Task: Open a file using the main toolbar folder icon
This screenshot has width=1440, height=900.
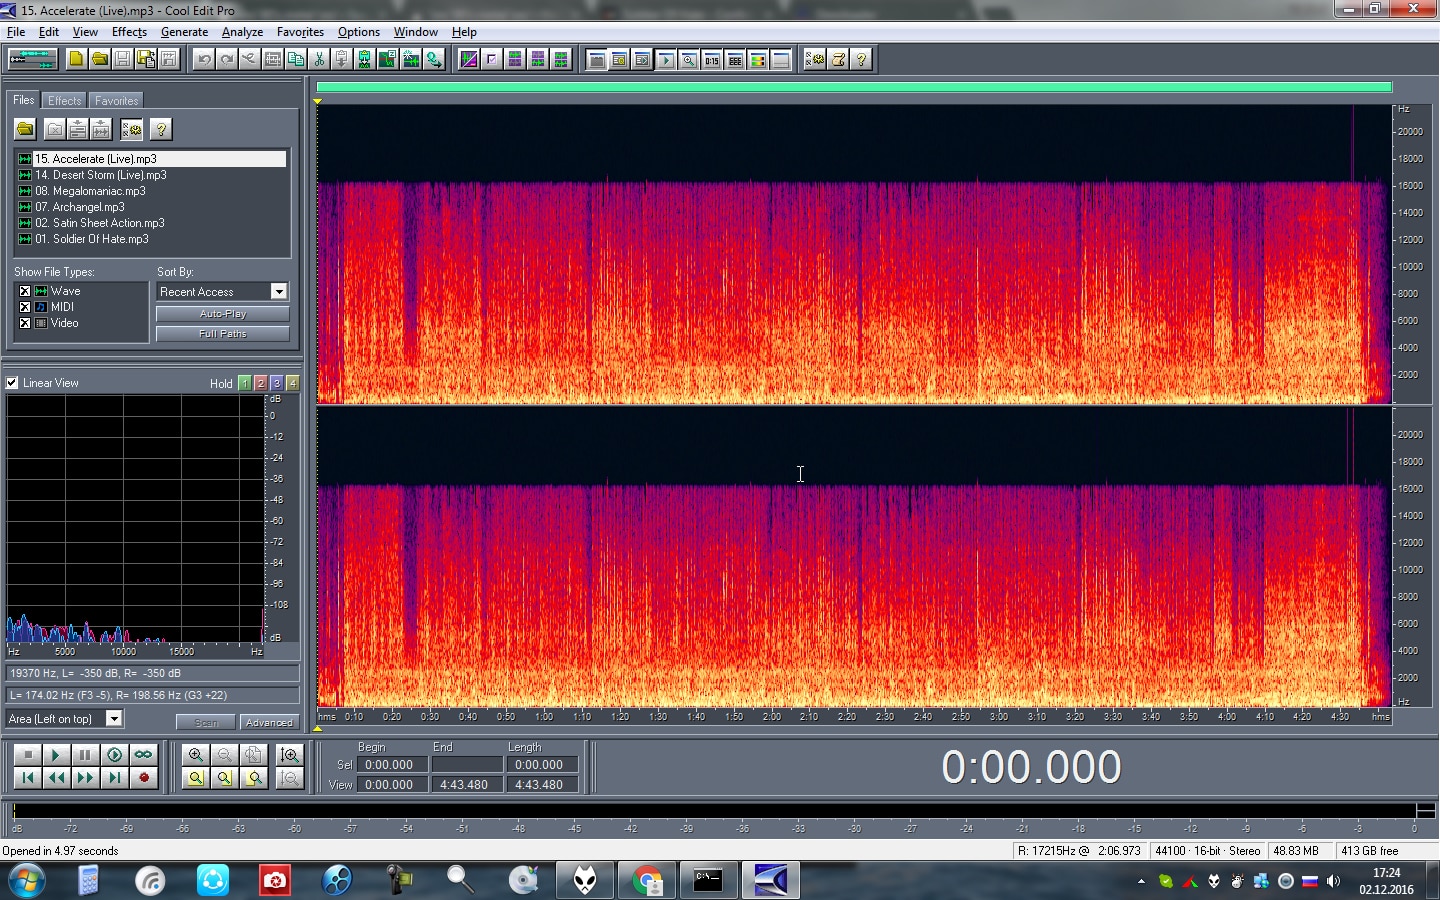Action: coord(99,59)
